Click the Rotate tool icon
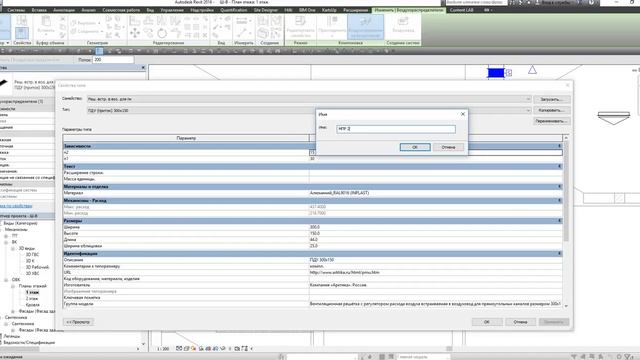Screen dimensions: 640x360 [x=162, y=33]
